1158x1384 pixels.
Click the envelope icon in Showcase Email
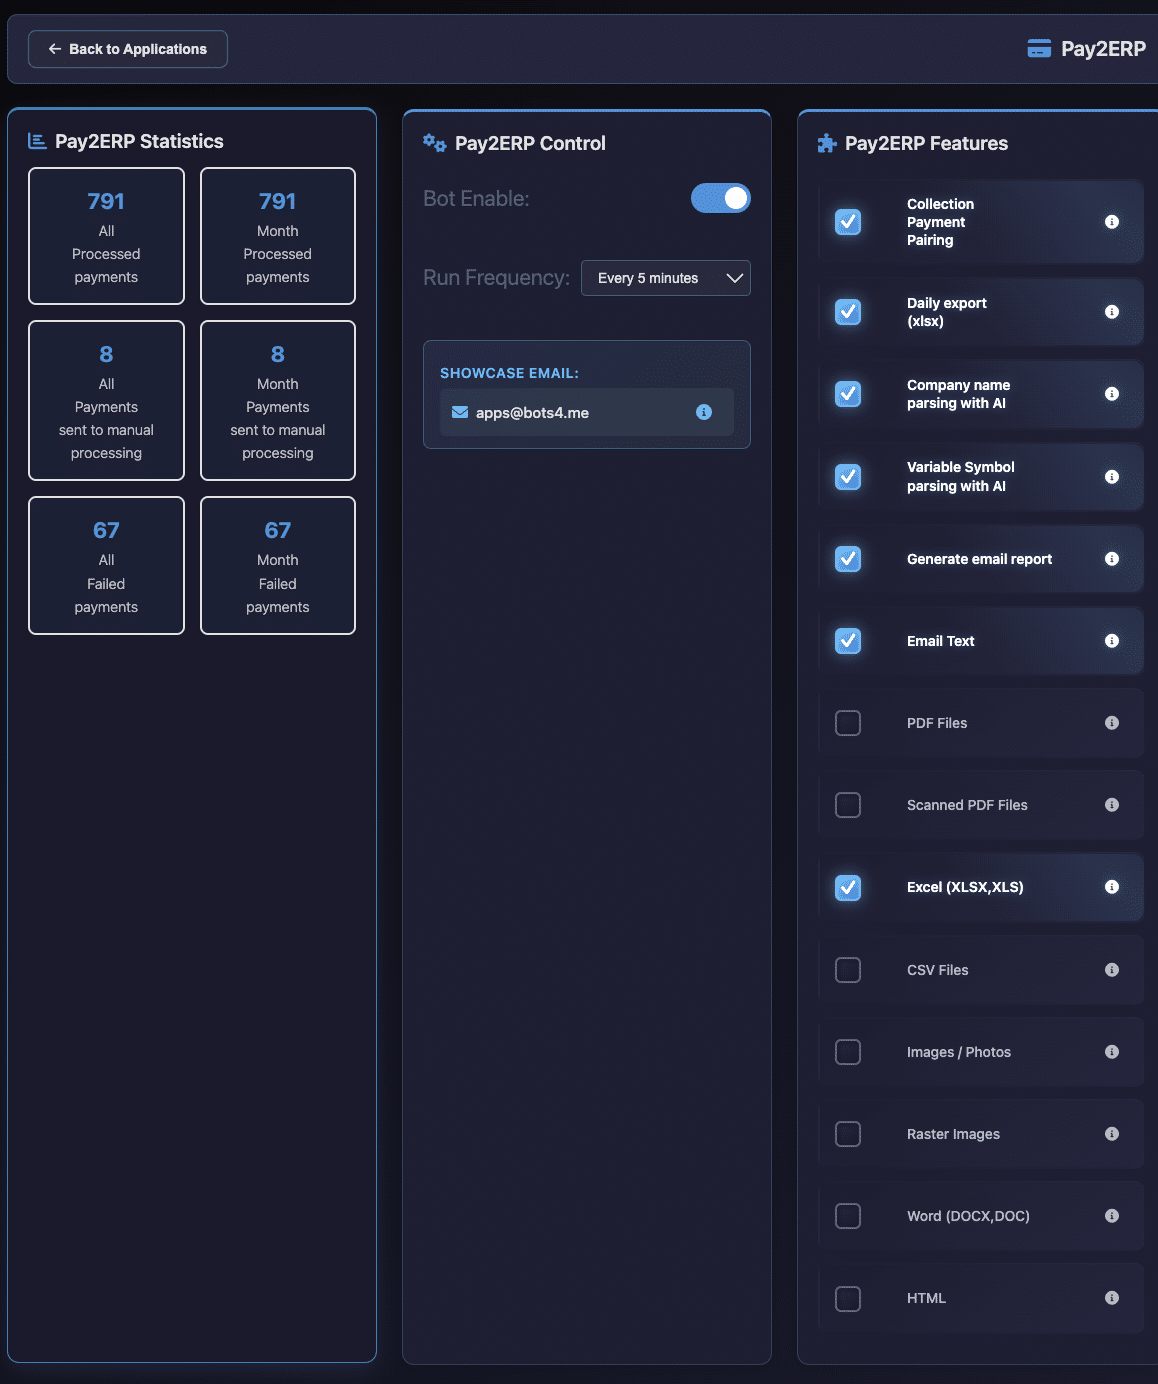pos(460,412)
